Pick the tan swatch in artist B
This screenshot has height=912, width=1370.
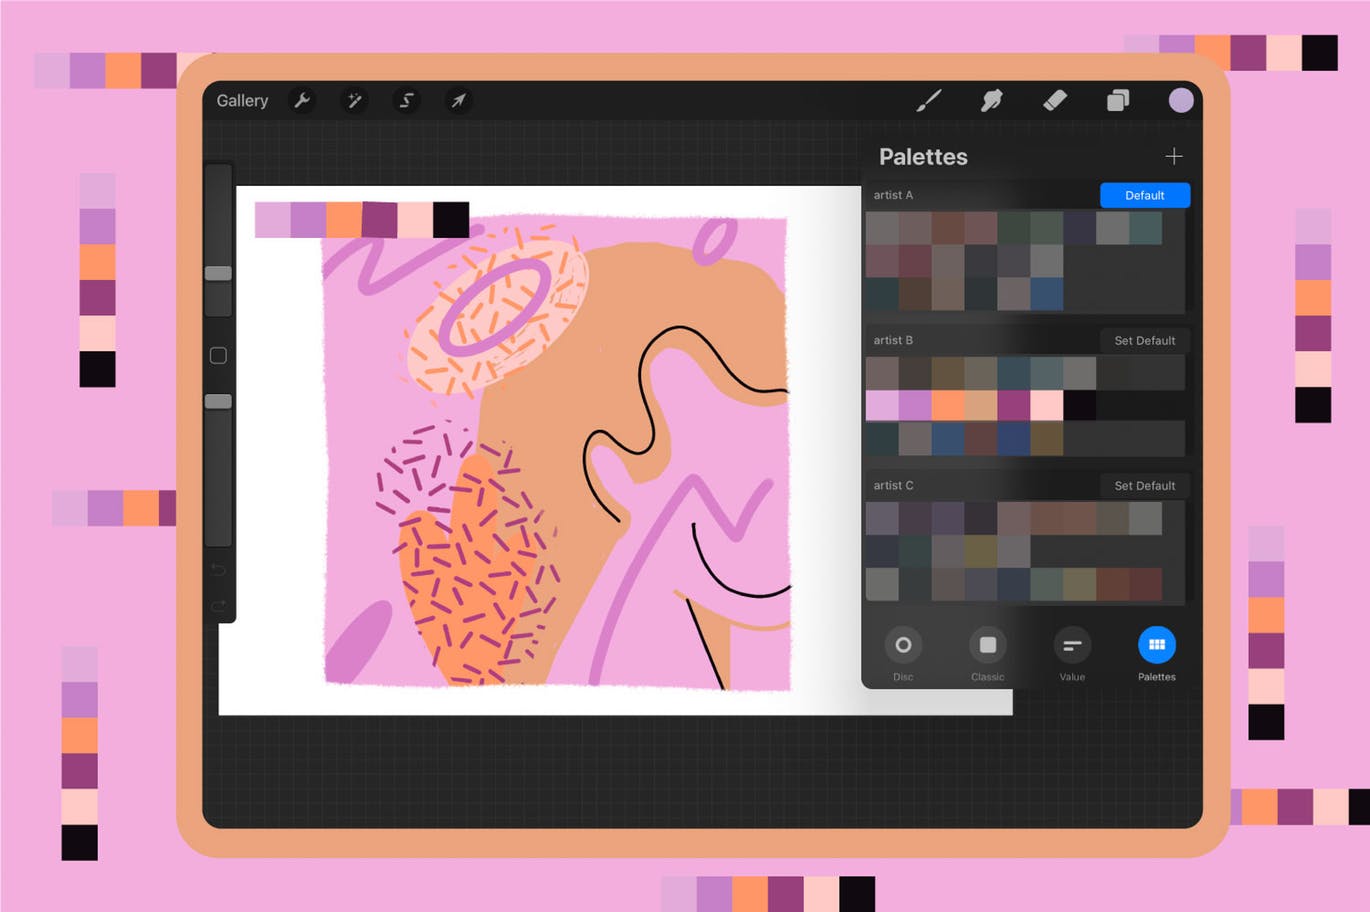coord(981,405)
